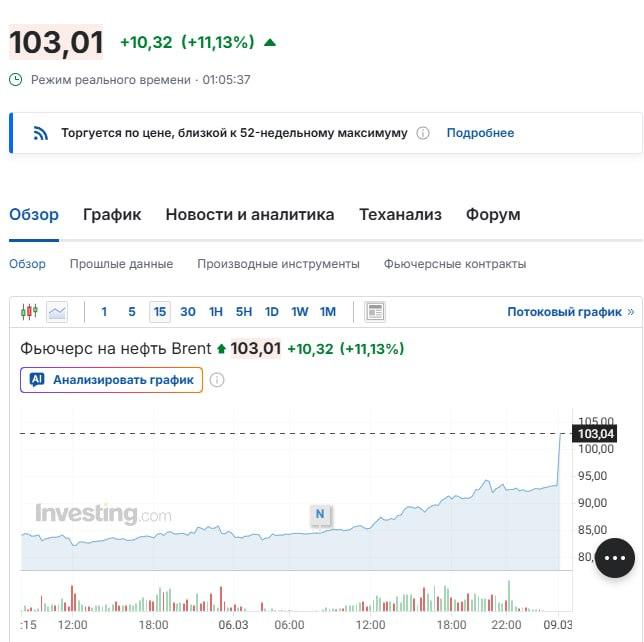
Task: Click the 103,04 price label on axis
Action: [595, 433]
